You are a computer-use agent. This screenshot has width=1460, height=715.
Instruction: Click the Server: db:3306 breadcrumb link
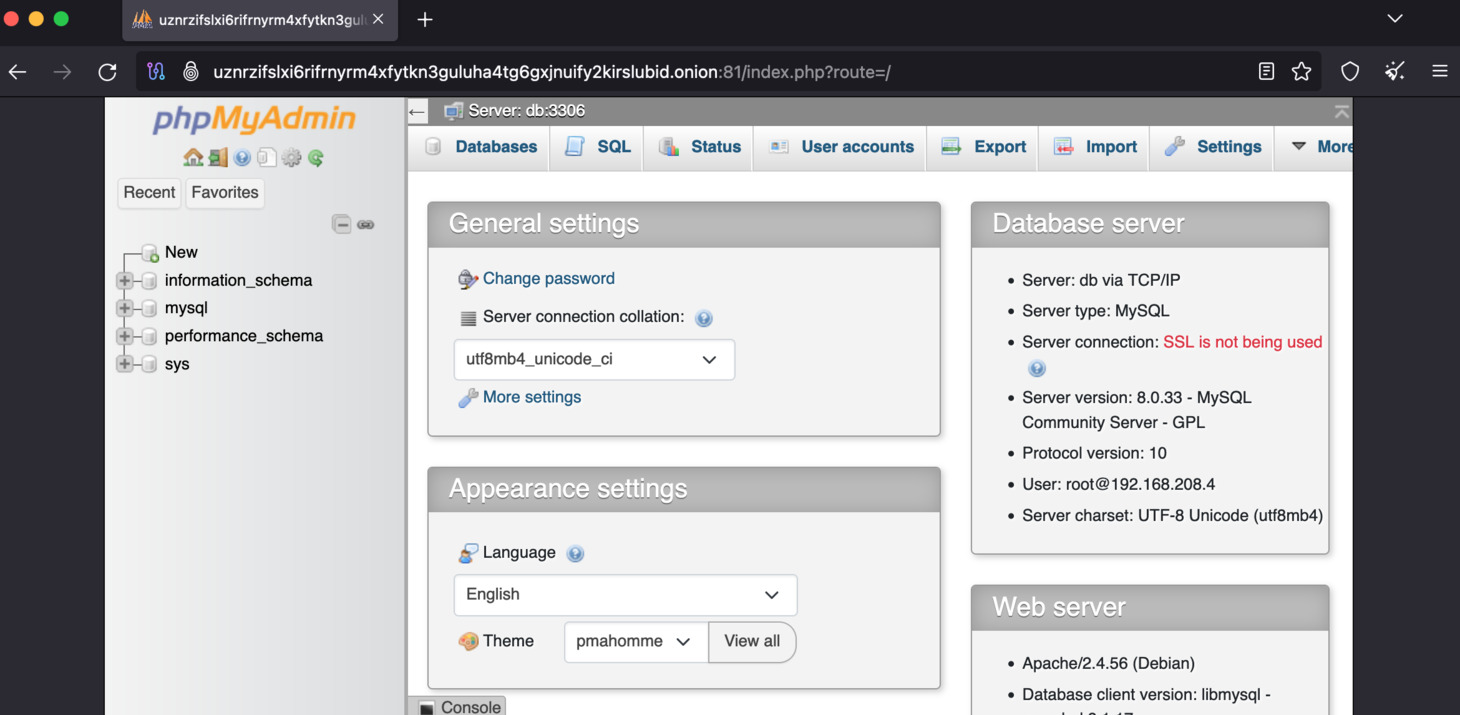(527, 111)
